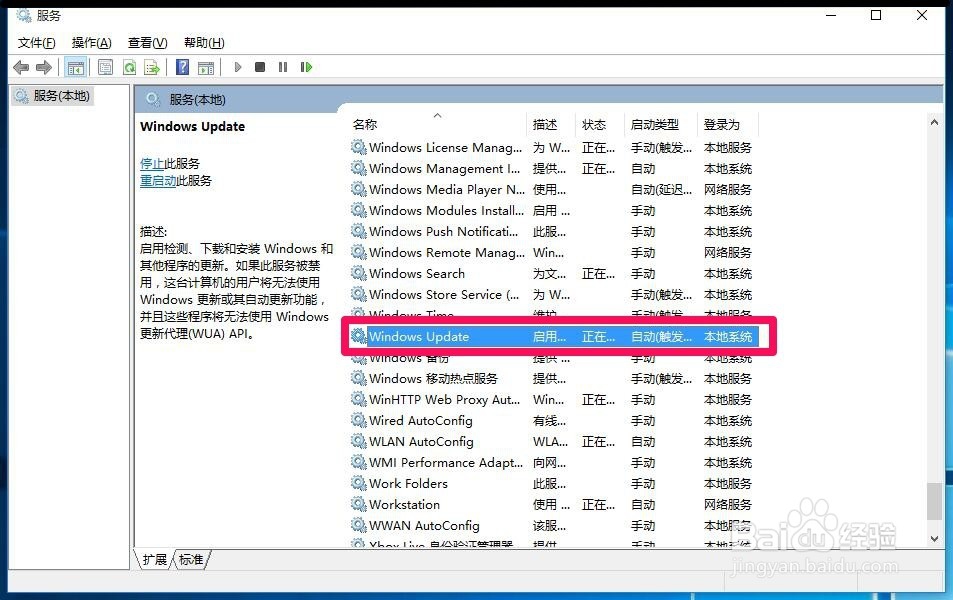This screenshot has width=953, height=600.
Task: Open the blue Help toolbar icon
Action: [x=182, y=67]
